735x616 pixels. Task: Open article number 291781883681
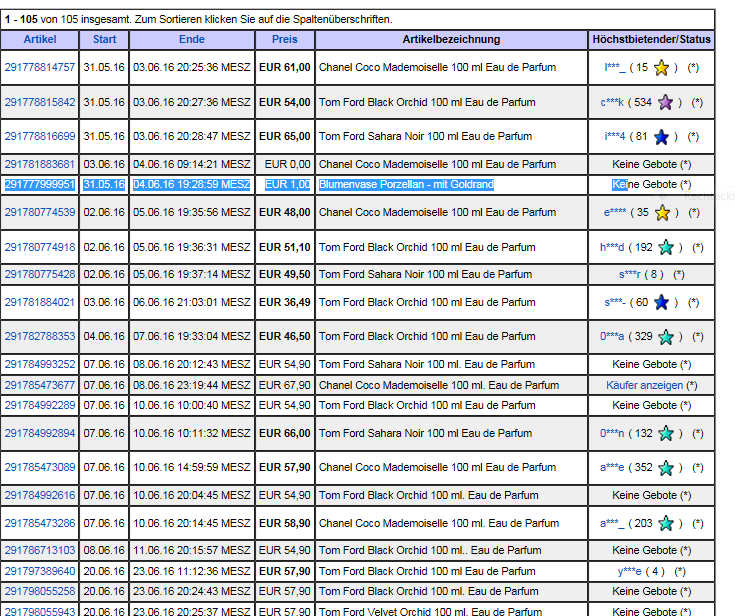pos(40,165)
